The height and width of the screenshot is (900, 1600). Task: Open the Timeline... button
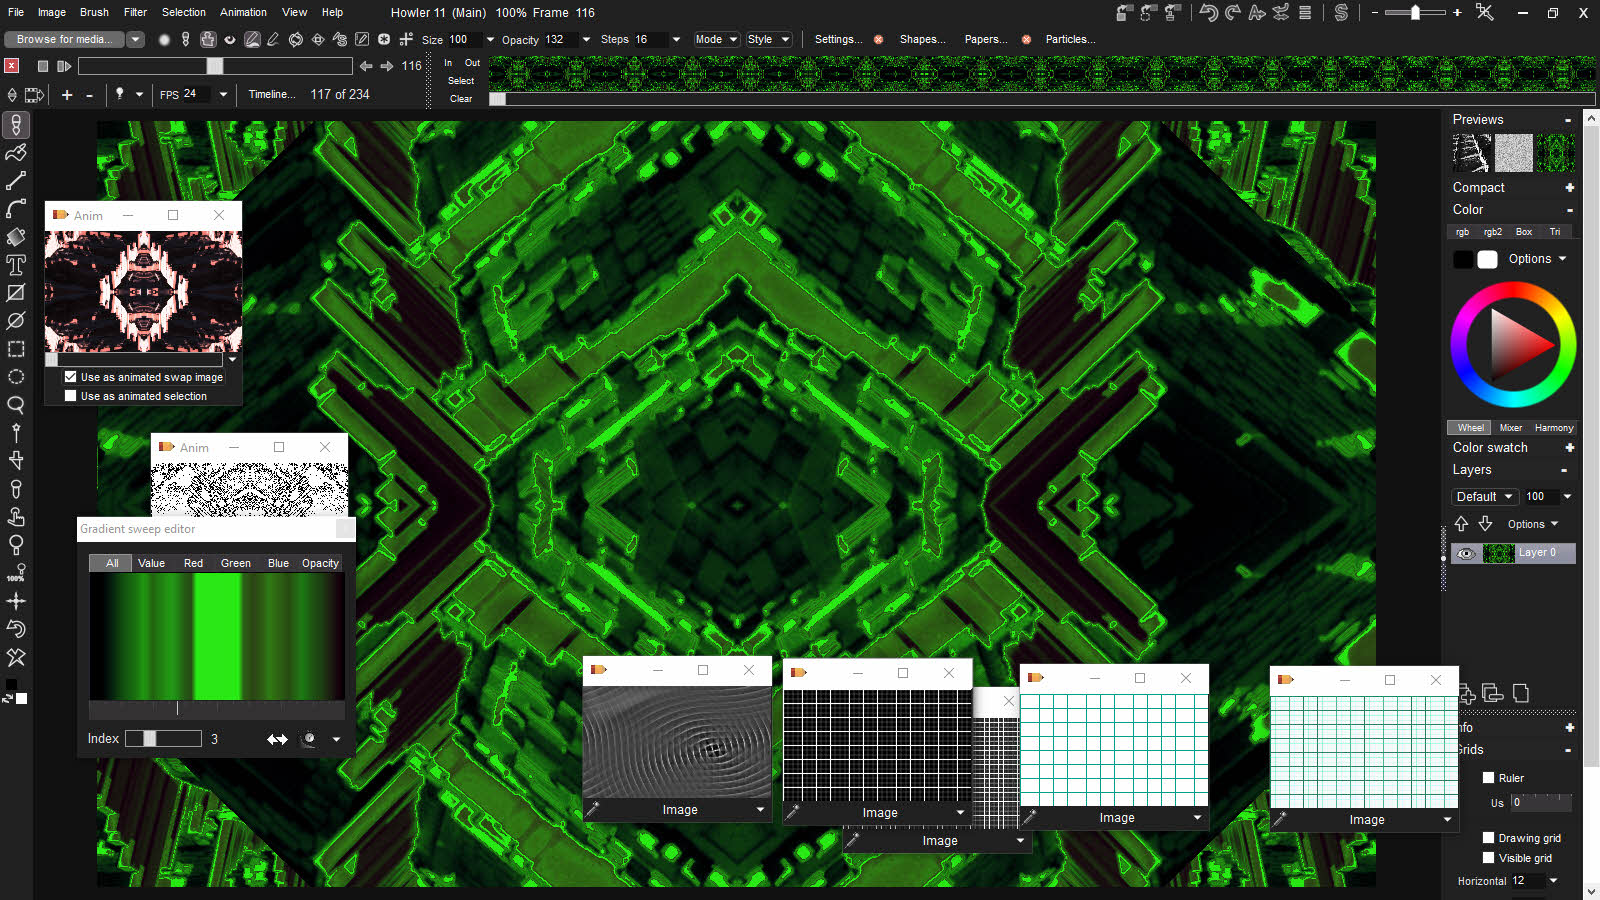271,94
